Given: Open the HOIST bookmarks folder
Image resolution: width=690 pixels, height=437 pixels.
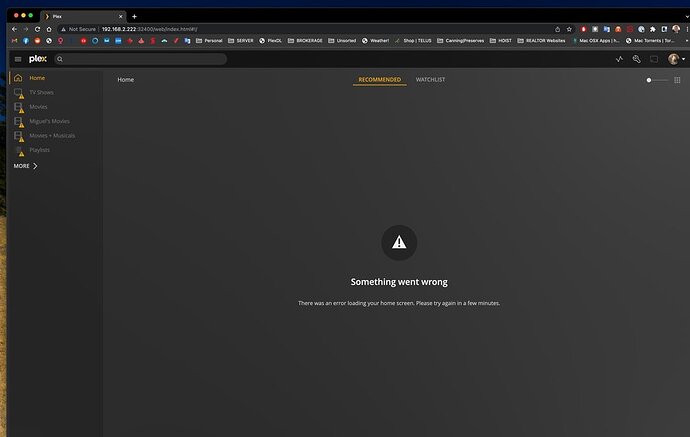Looking at the screenshot, I should tap(501, 40).
